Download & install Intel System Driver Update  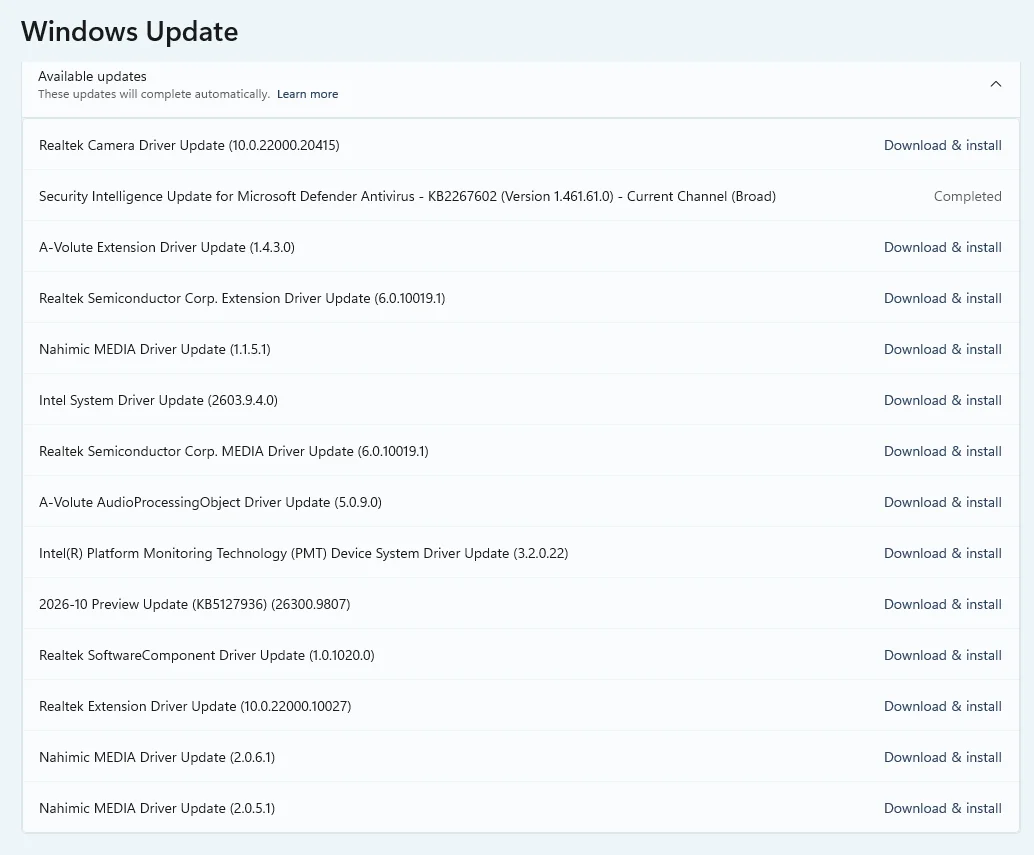pos(942,401)
